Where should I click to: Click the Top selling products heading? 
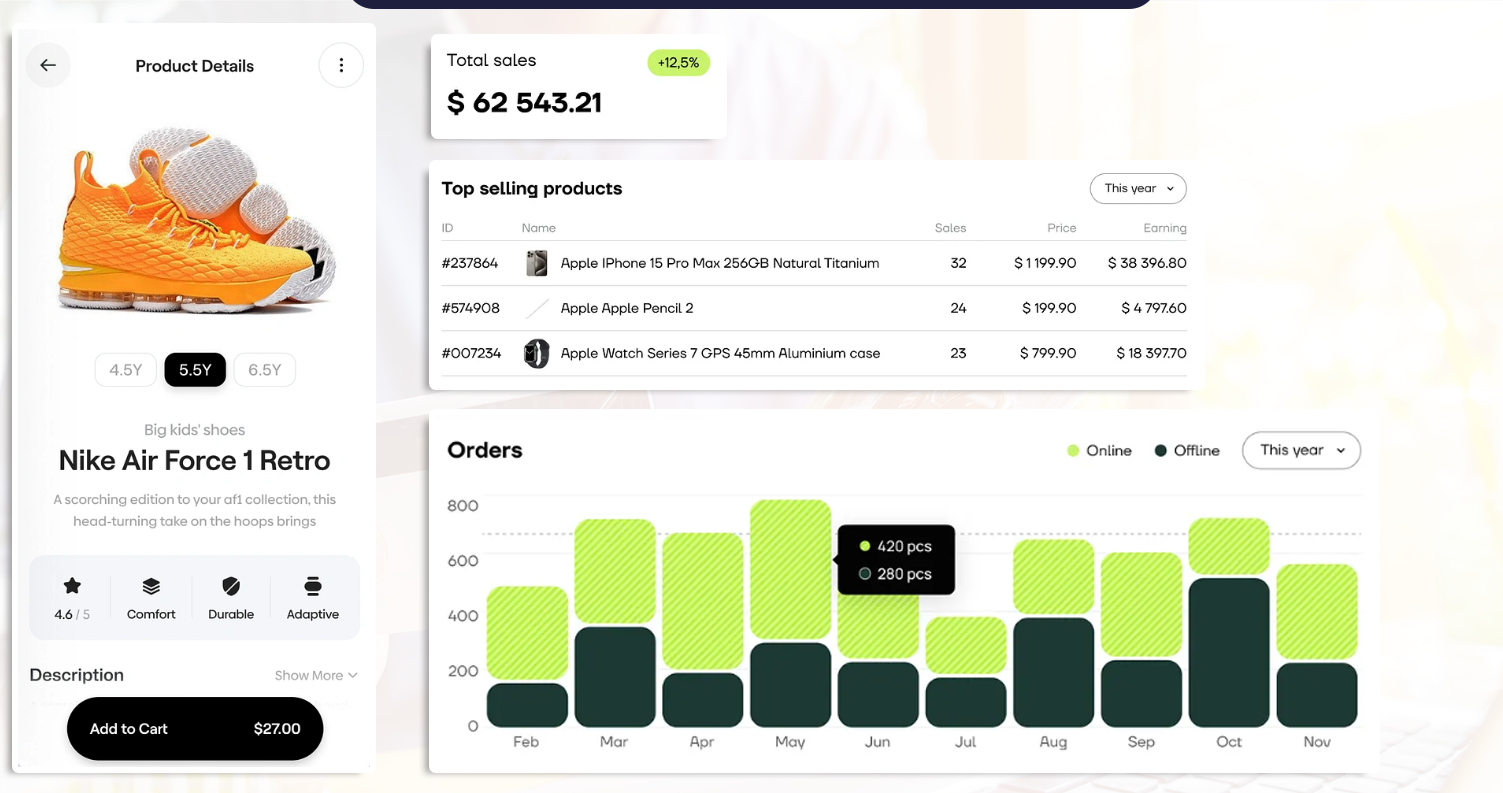(x=532, y=188)
